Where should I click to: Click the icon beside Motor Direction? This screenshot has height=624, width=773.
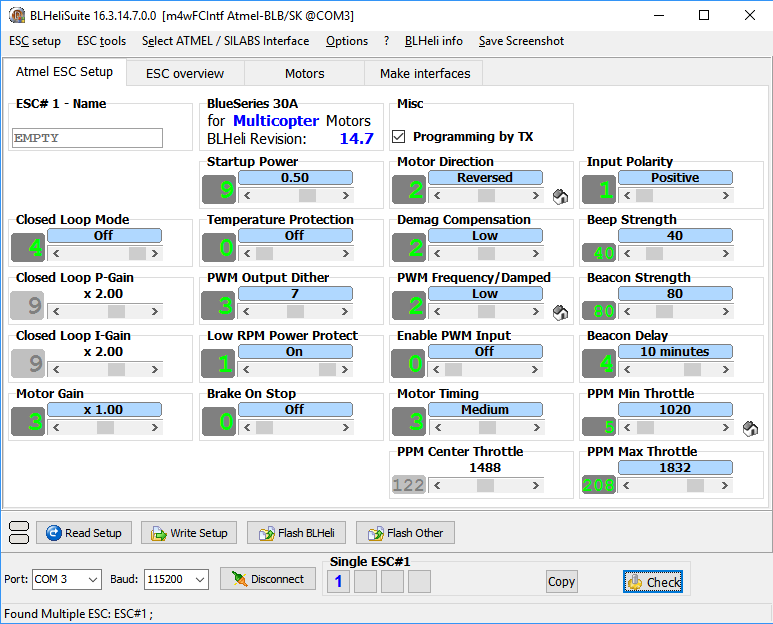[561, 196]
